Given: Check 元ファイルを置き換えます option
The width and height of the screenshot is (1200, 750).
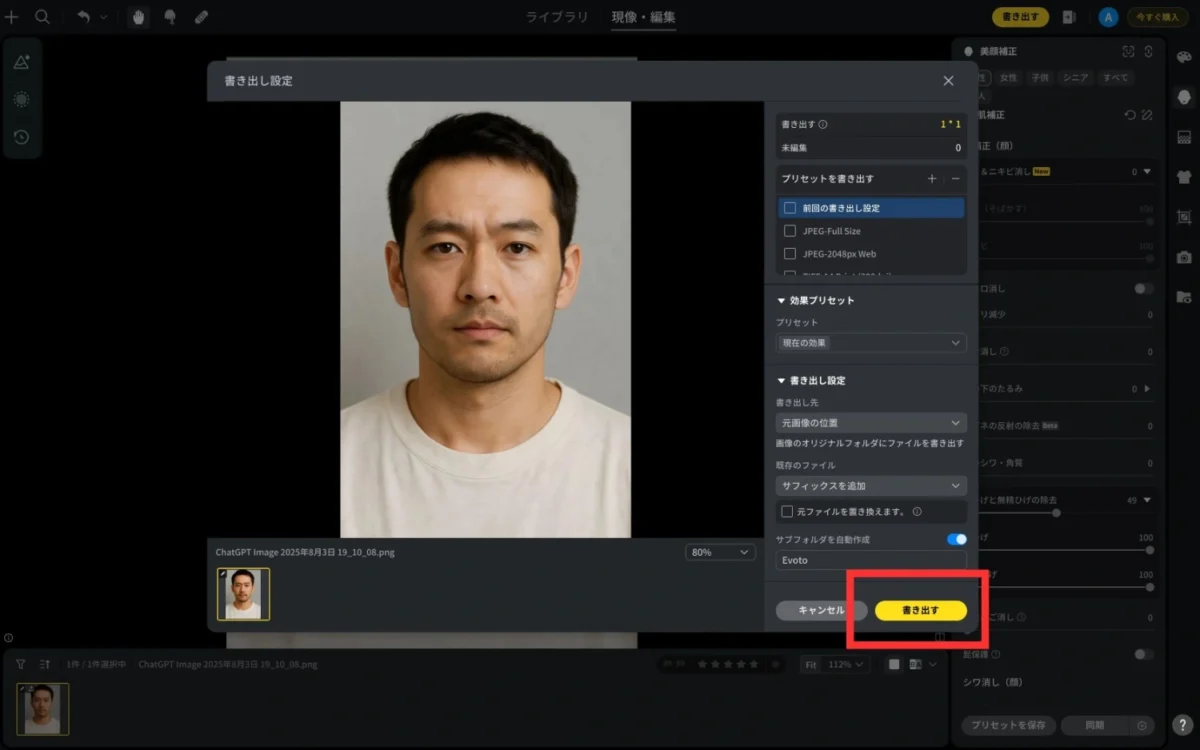Looking at the screenshot, I should click(787, 511).
